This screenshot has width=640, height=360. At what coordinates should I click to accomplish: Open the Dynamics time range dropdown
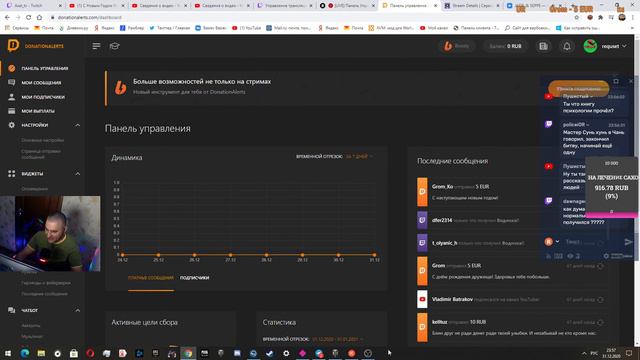click(359, 156)
